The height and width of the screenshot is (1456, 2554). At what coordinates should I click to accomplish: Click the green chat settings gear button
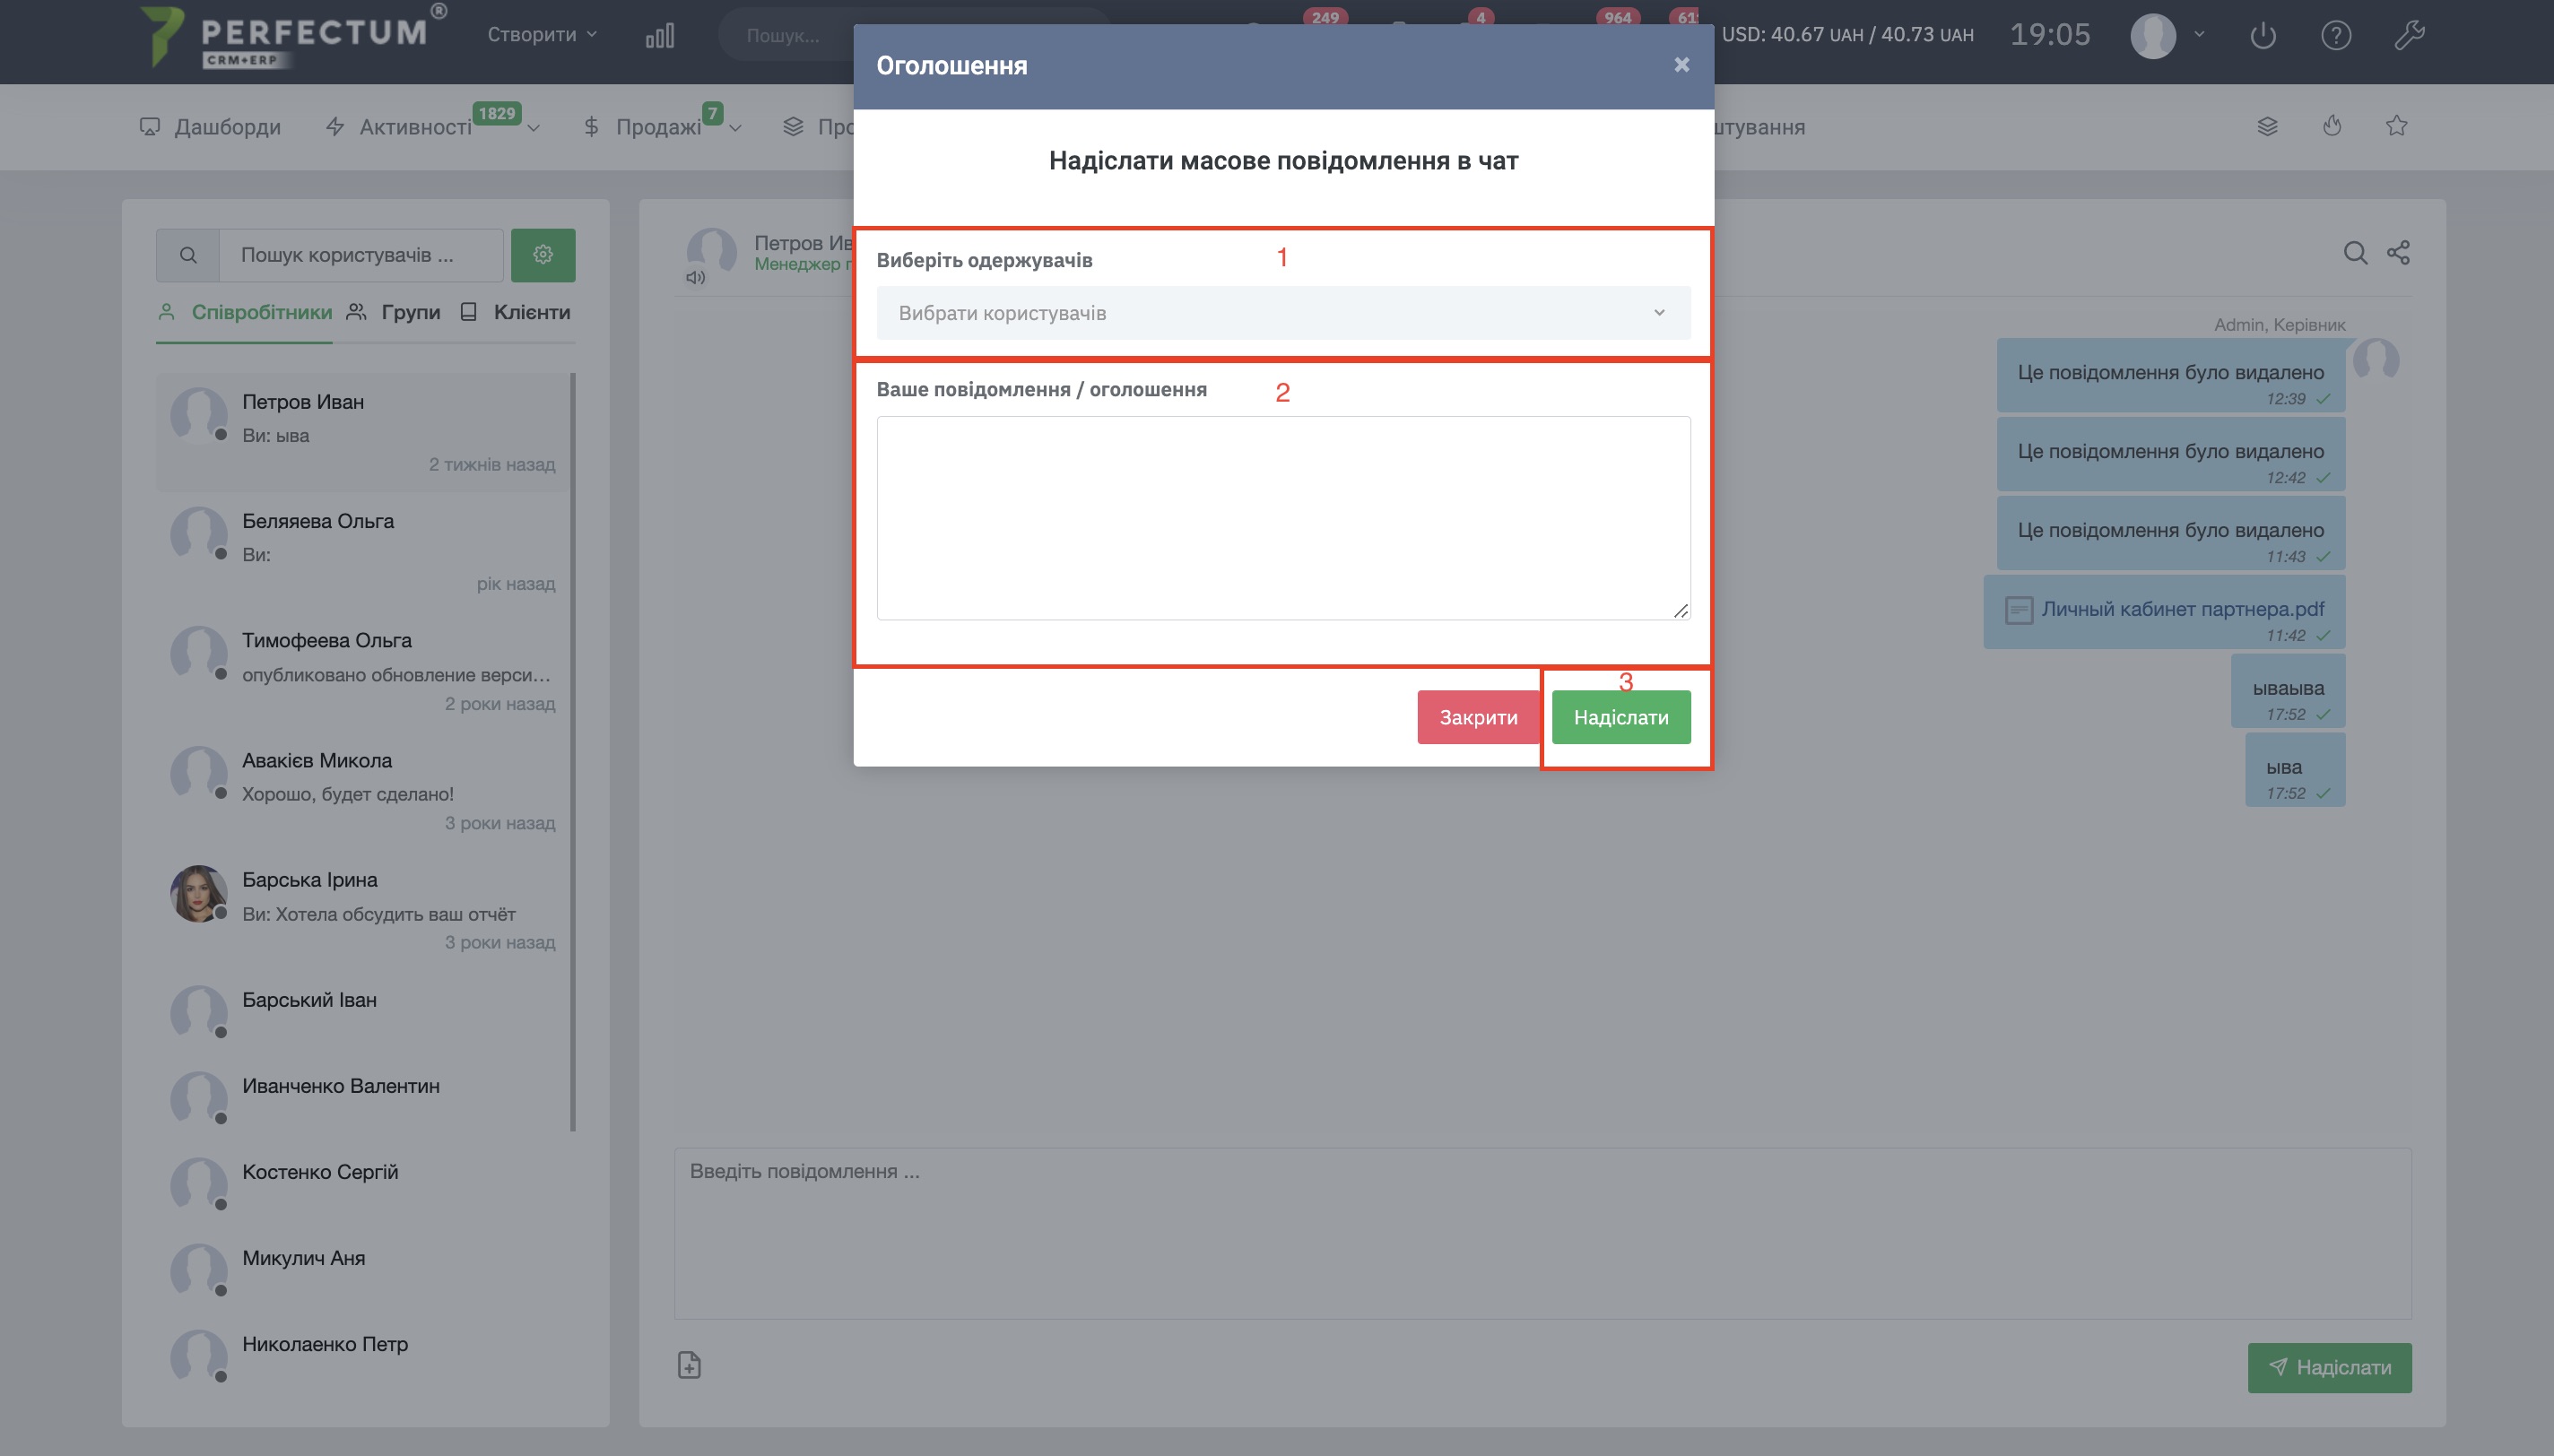click(x=543, y=255)
